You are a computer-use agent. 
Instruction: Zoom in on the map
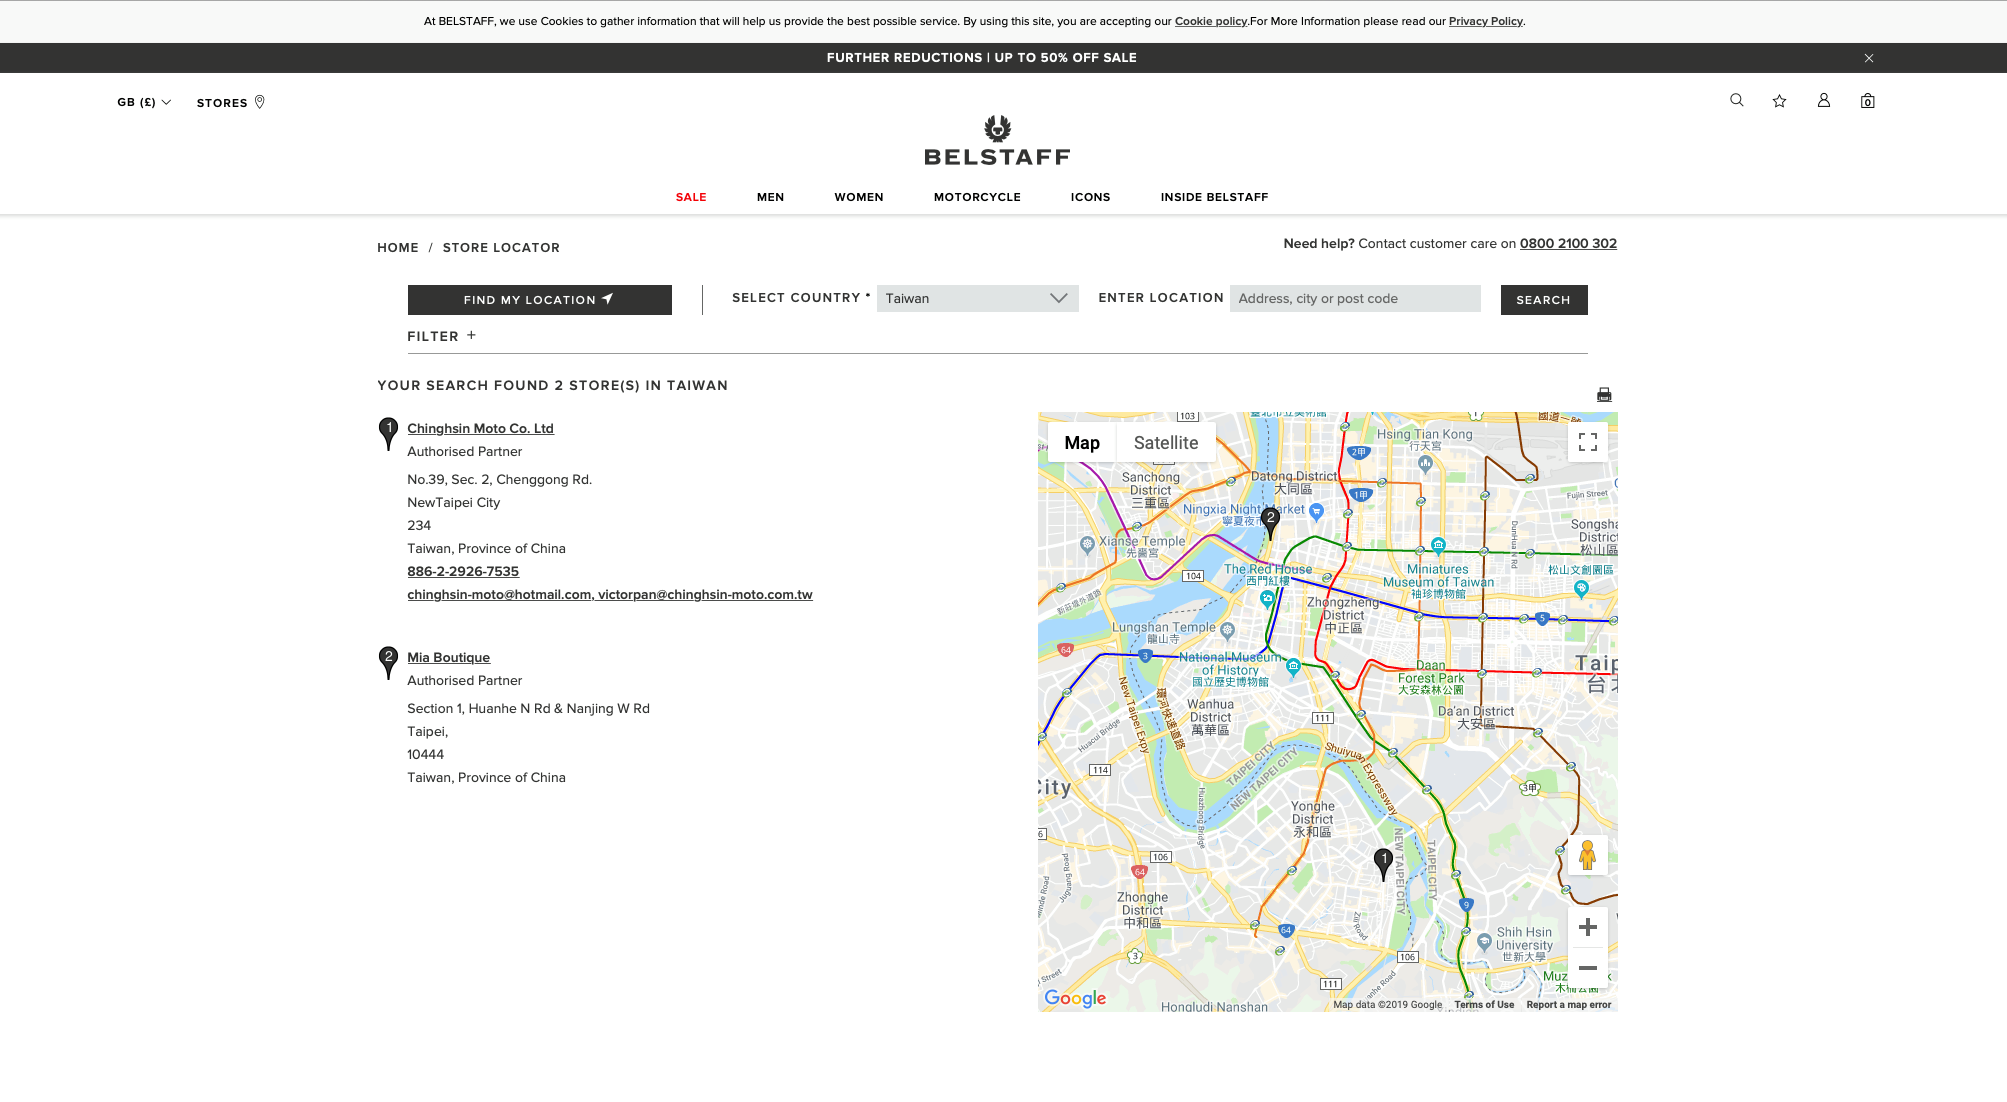(1587, 928)
